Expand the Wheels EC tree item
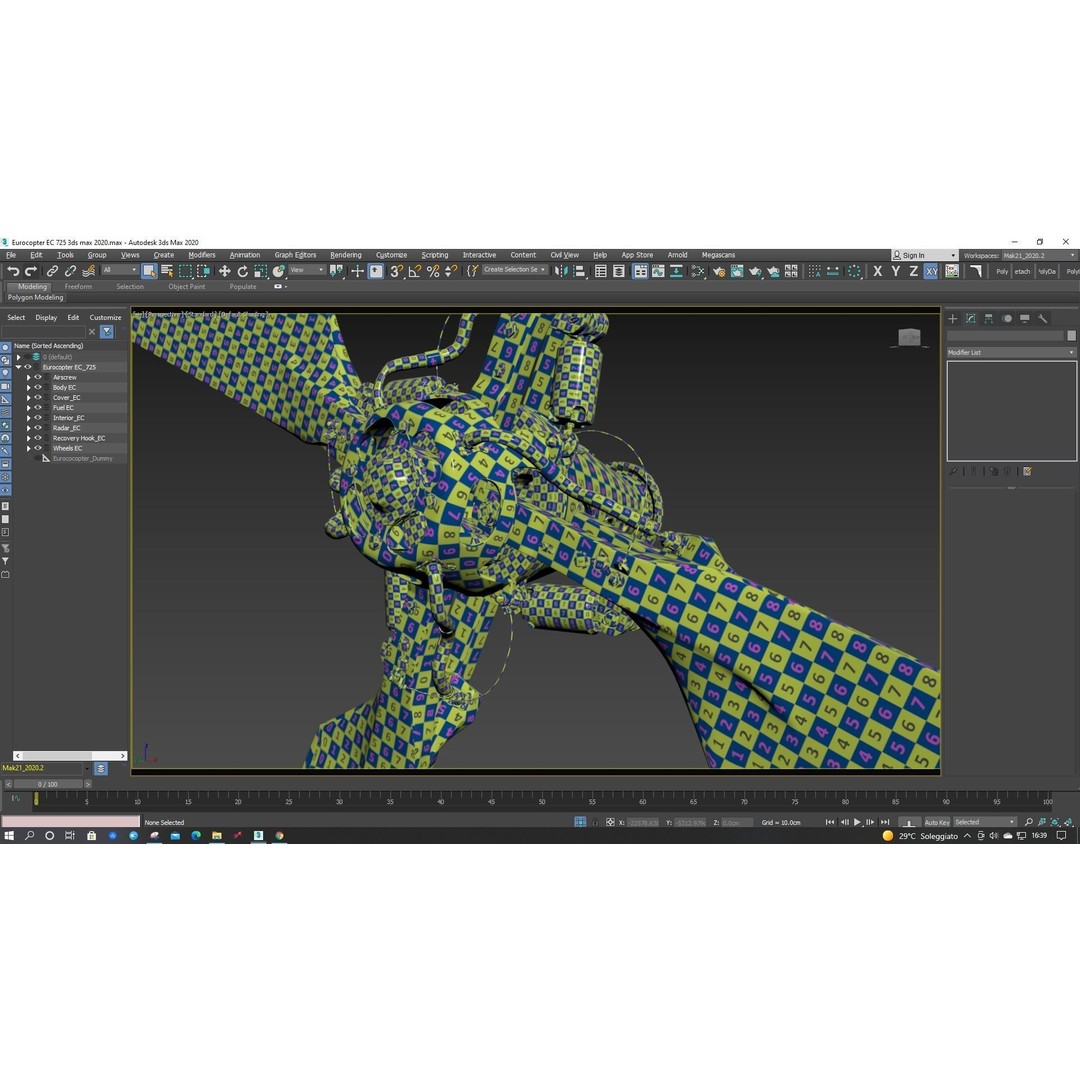 tap(29, 448)
